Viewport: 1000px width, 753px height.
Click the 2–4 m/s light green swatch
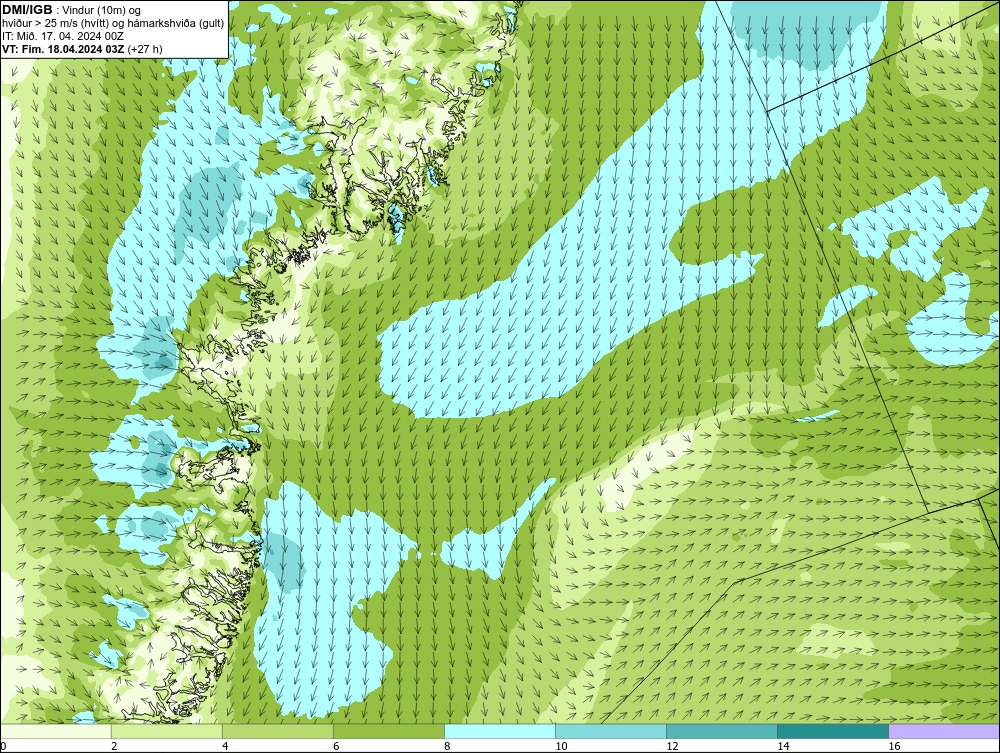point(166,731)
